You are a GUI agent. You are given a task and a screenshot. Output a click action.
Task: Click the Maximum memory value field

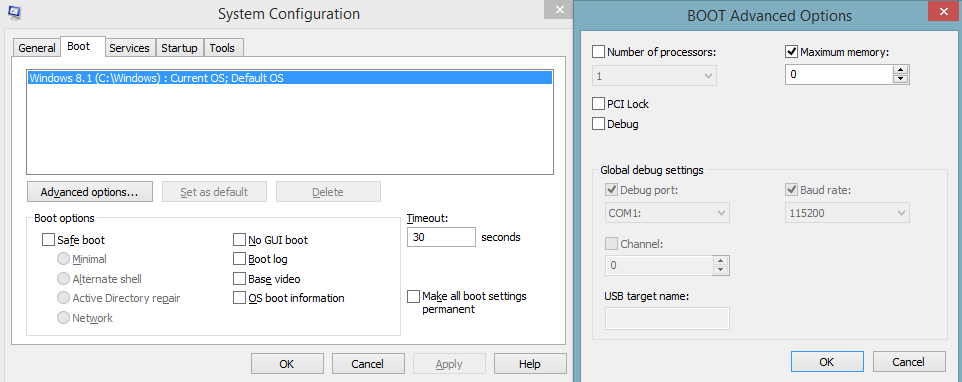point(839,74)
